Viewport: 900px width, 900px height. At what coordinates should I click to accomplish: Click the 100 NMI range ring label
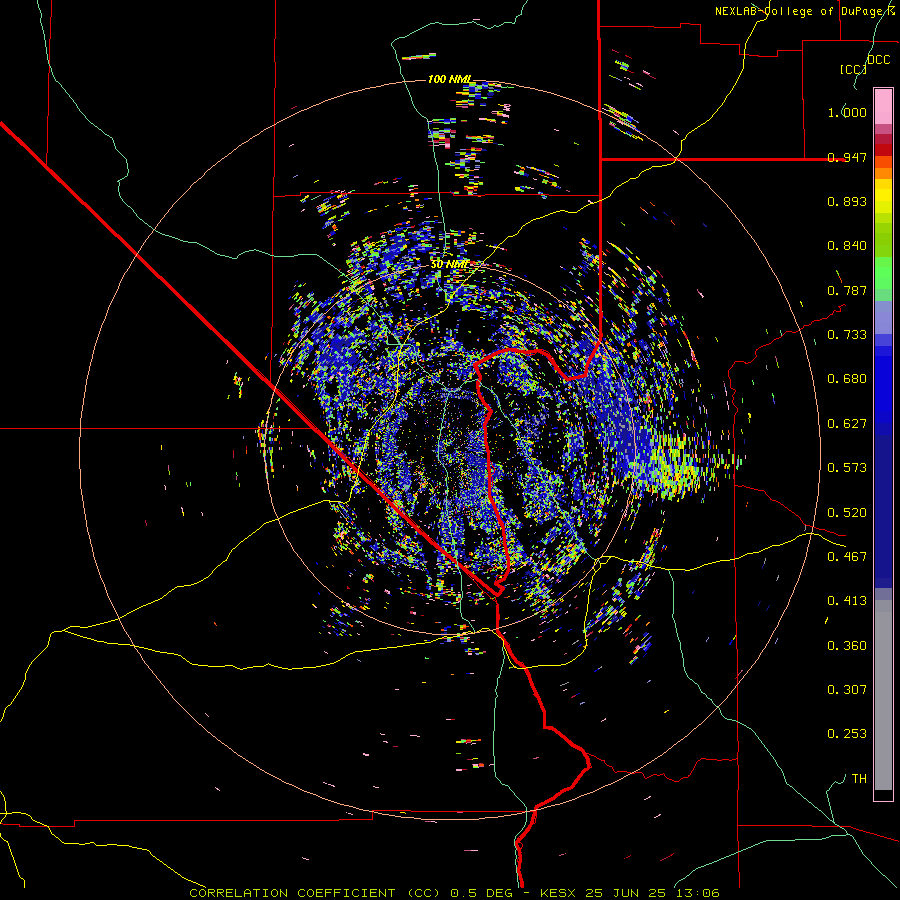tap(449, 79)
